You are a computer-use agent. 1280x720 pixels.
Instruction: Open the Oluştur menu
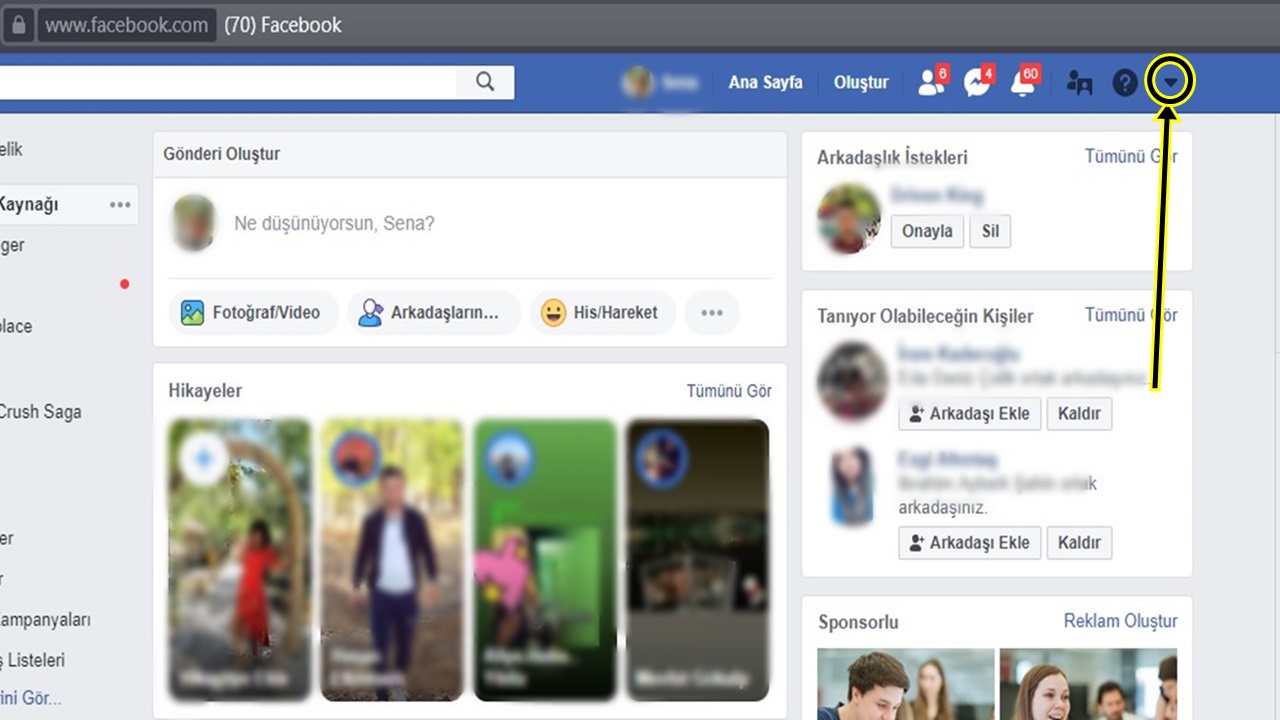[861, 82]
